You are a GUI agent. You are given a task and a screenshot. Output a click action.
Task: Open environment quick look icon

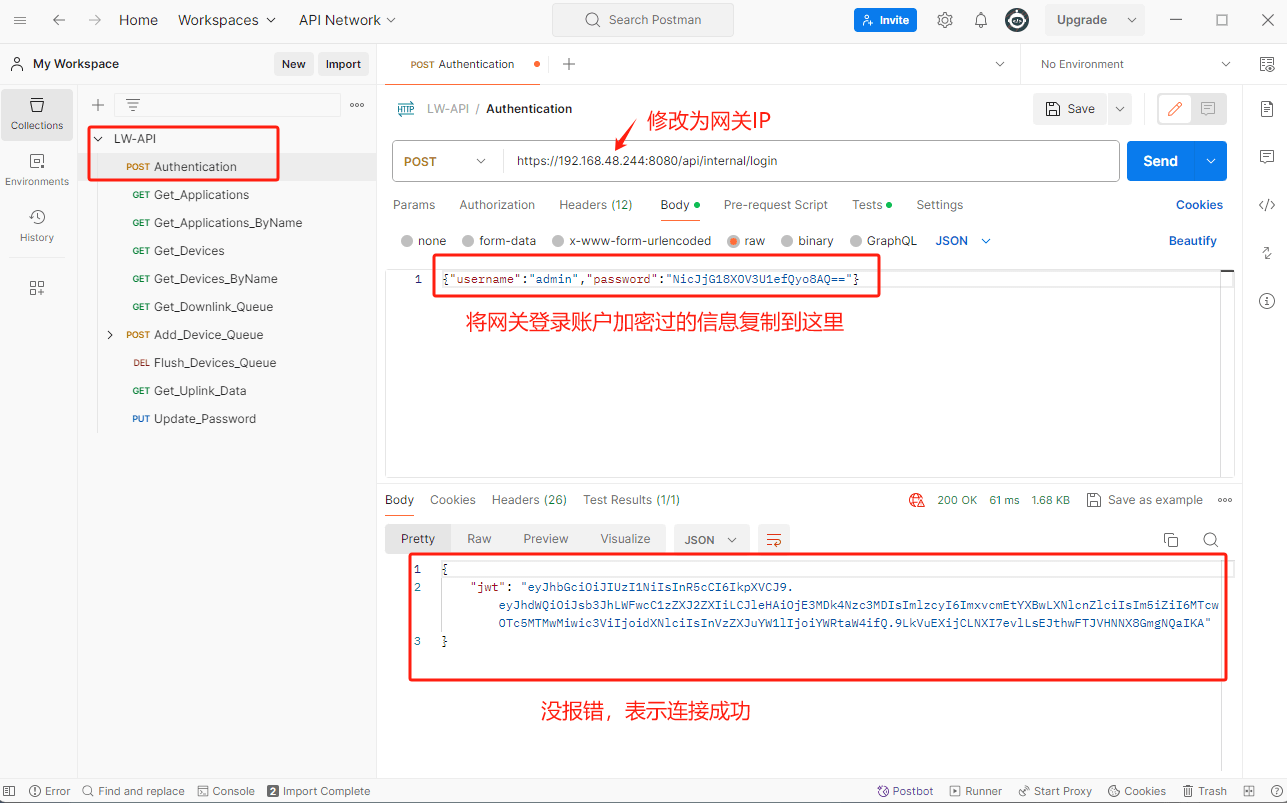click(1267, 64)
